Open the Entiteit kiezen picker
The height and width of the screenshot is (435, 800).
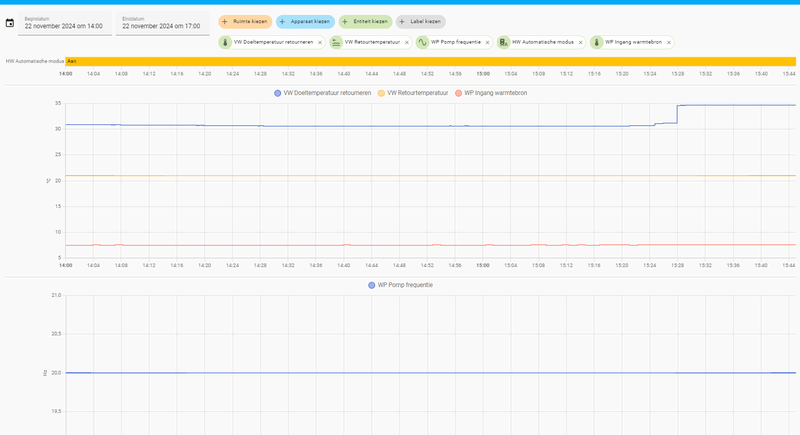[x=365, y=21]
